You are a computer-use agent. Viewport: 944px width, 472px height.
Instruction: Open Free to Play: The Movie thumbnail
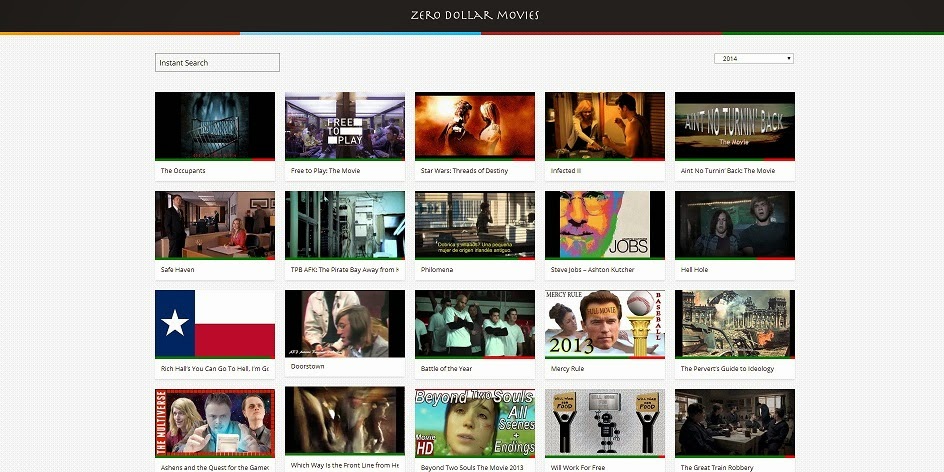coord(345,126)
